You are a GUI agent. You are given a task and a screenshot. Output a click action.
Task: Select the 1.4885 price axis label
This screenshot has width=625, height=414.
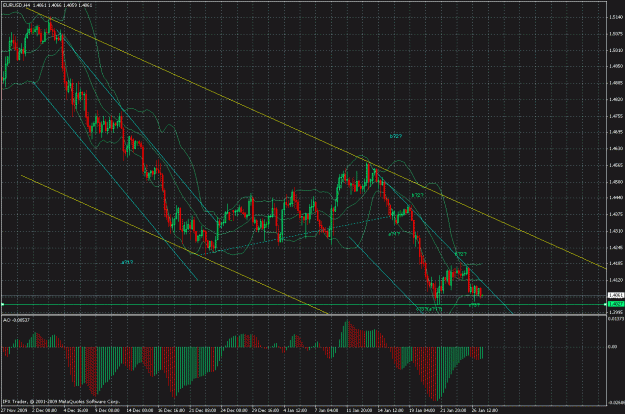616,83
